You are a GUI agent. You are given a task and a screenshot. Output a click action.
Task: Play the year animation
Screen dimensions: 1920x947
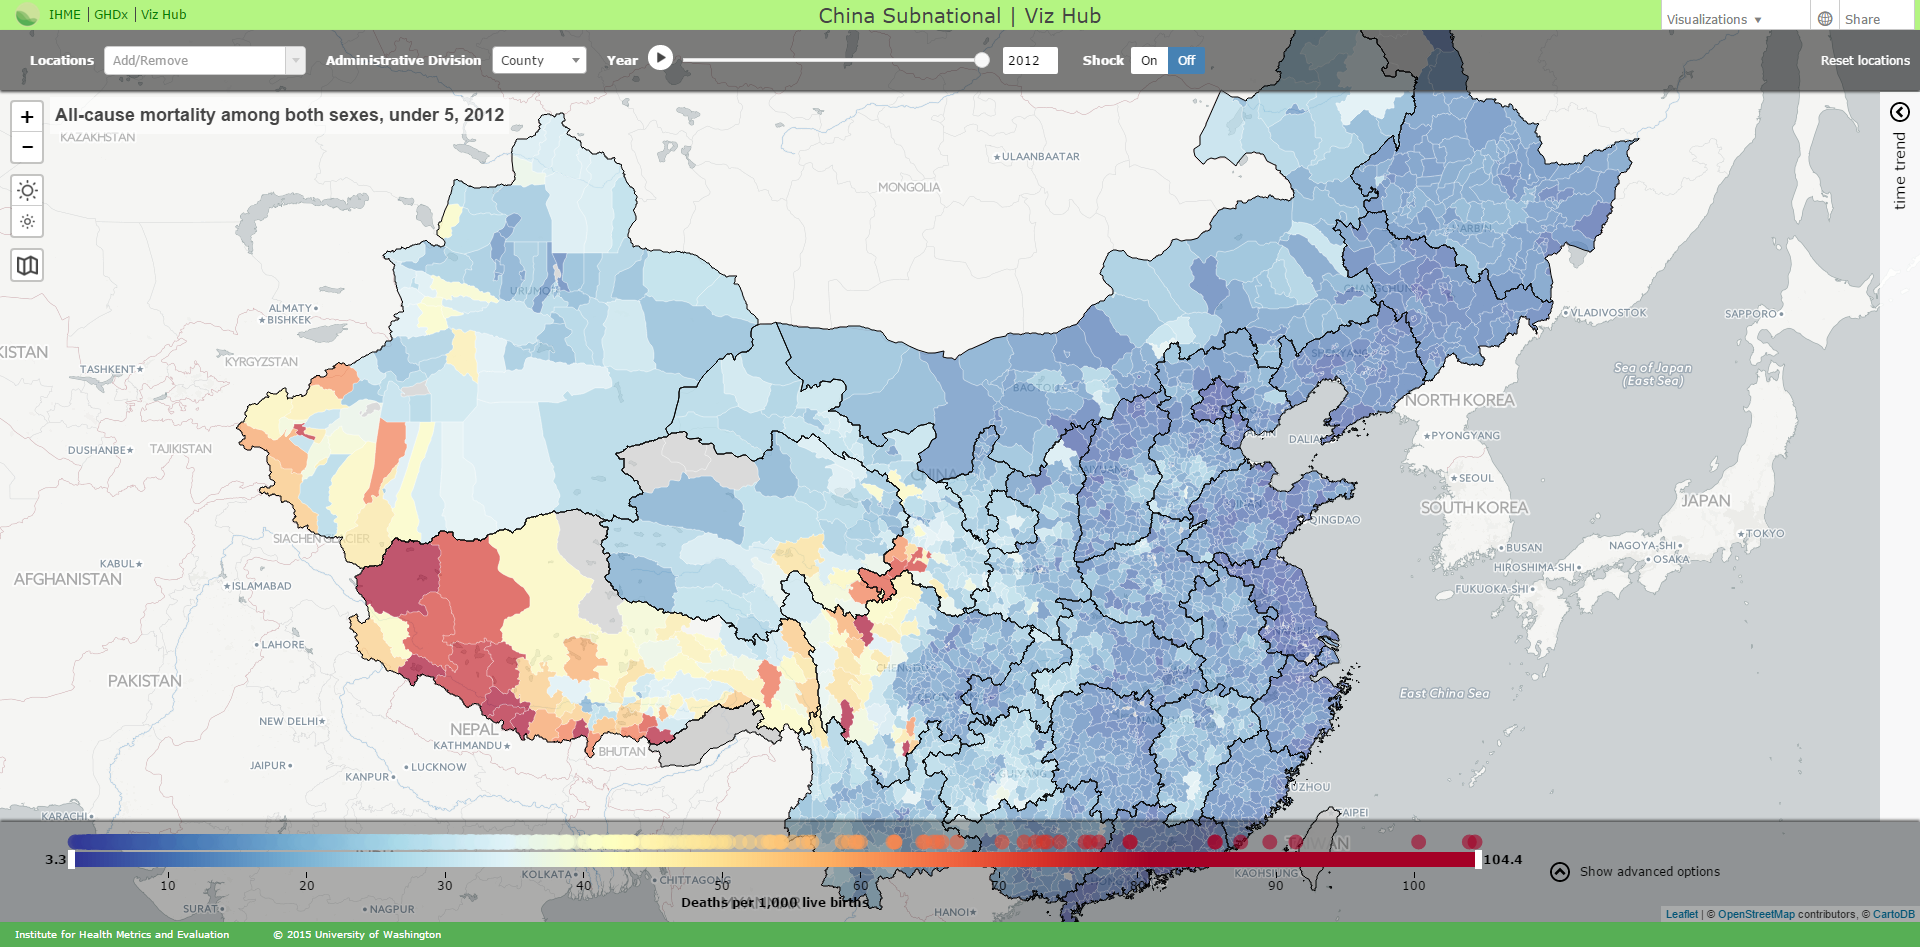click(x=660, y=58)
